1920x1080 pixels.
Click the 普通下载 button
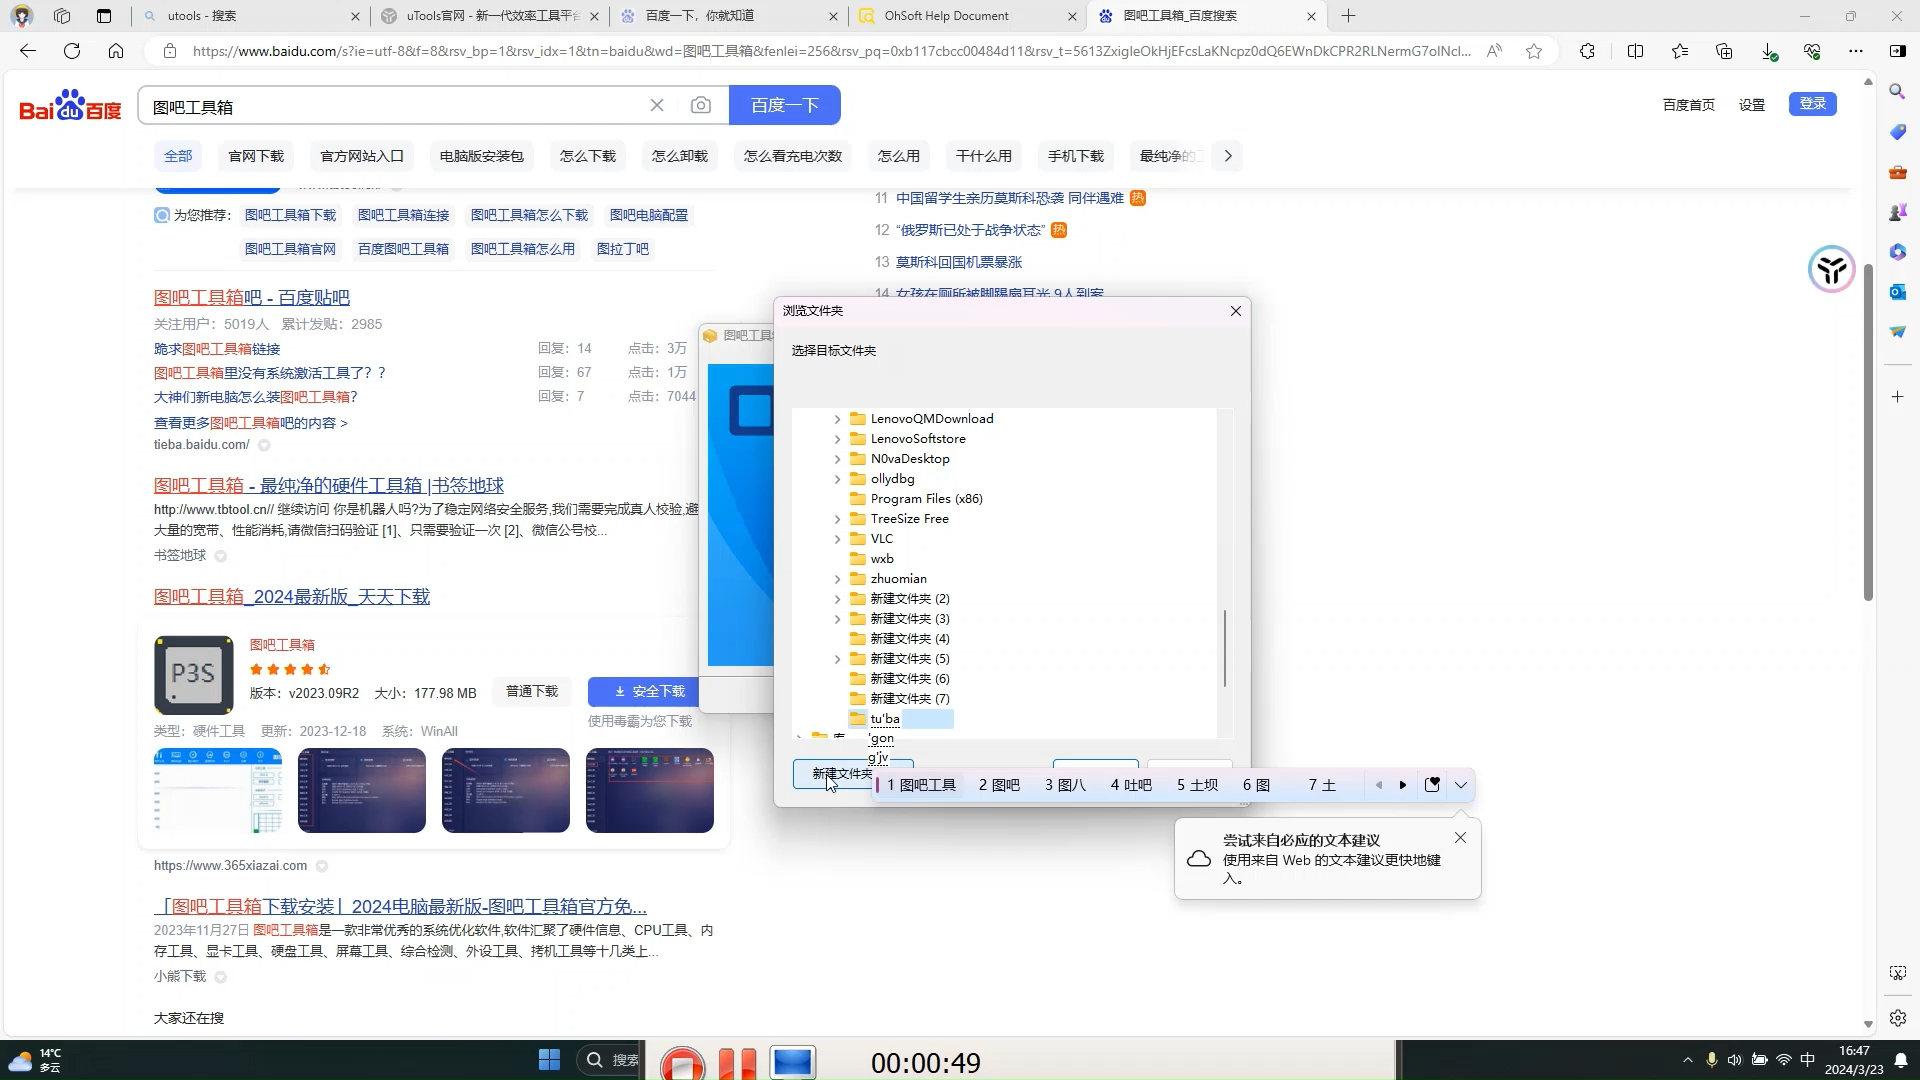tap(532, 691)
